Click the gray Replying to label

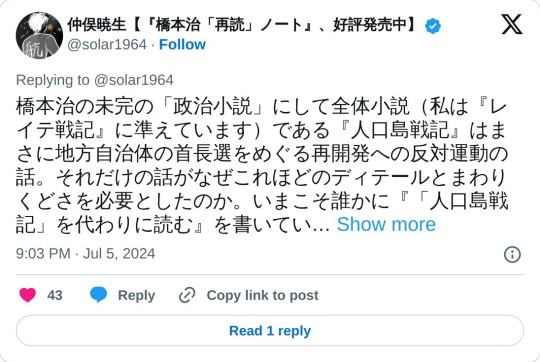point(52,80)
